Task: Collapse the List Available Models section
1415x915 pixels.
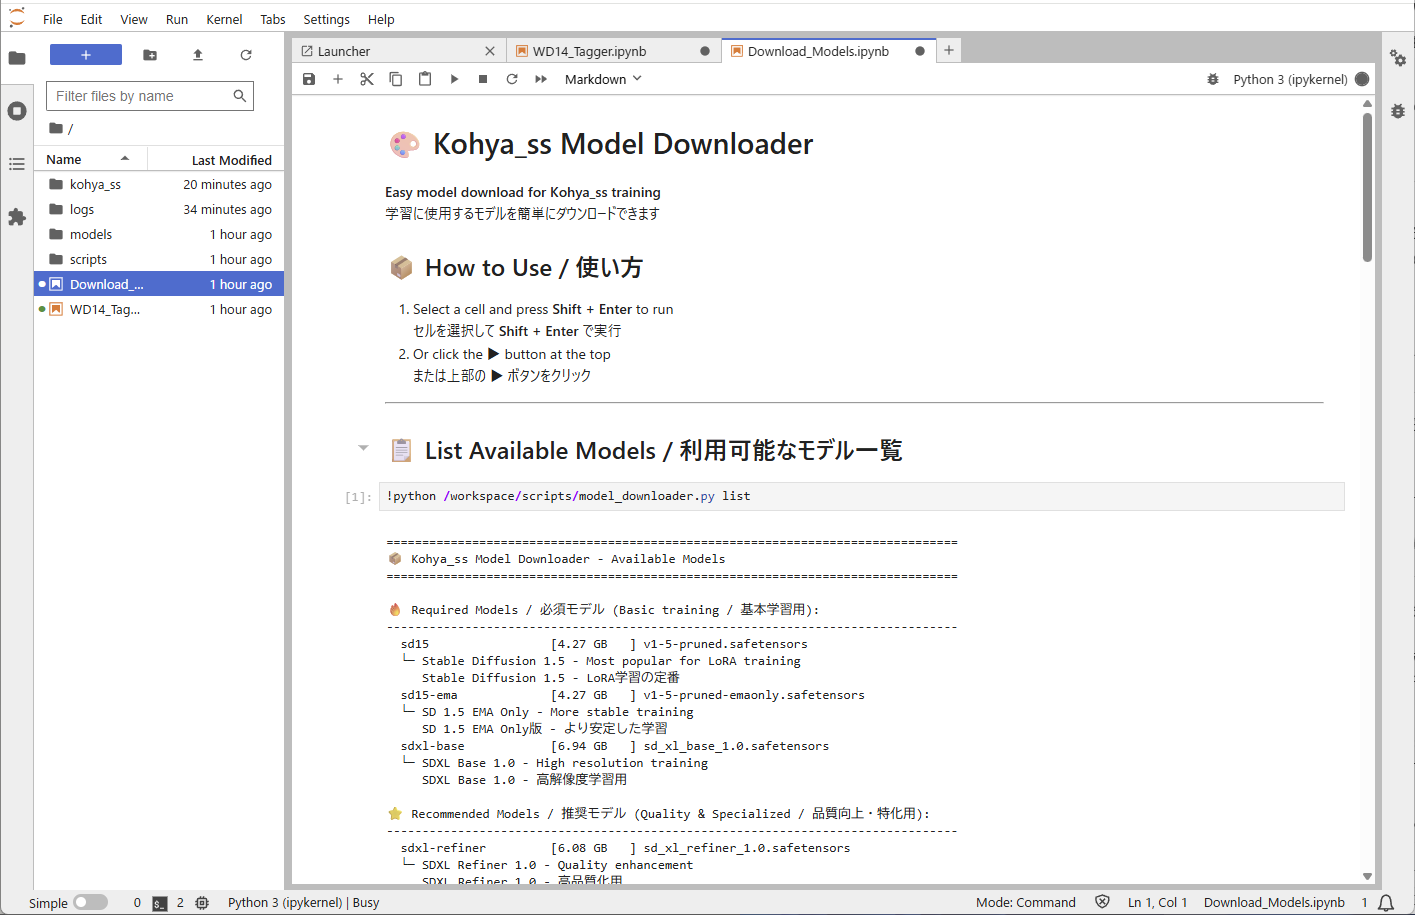Action: tap(362, 449)
